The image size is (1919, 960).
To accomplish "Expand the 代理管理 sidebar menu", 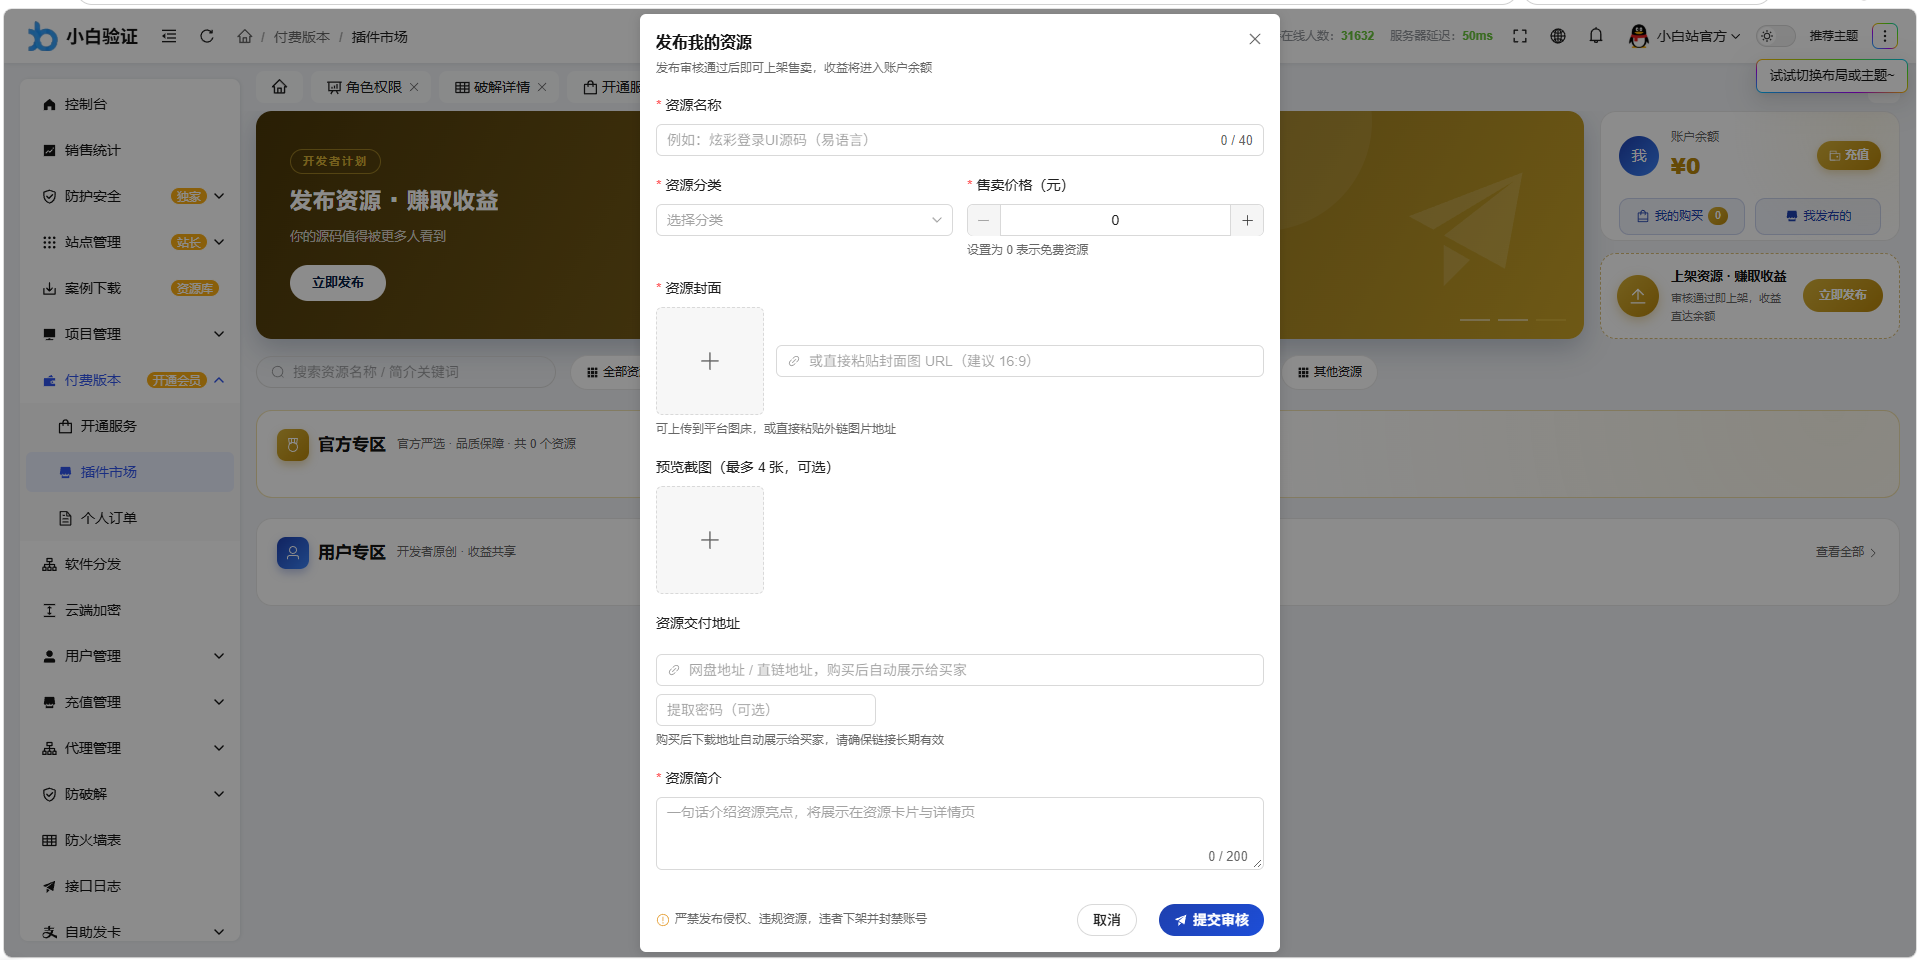I will pyautogui.click(x=130, y=748).
